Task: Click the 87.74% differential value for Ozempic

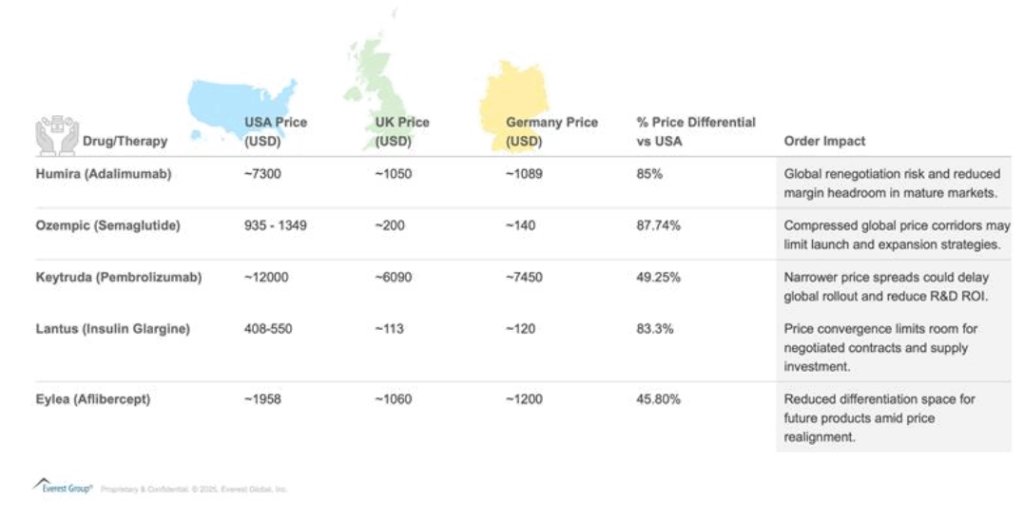Action: coord(658,226)
